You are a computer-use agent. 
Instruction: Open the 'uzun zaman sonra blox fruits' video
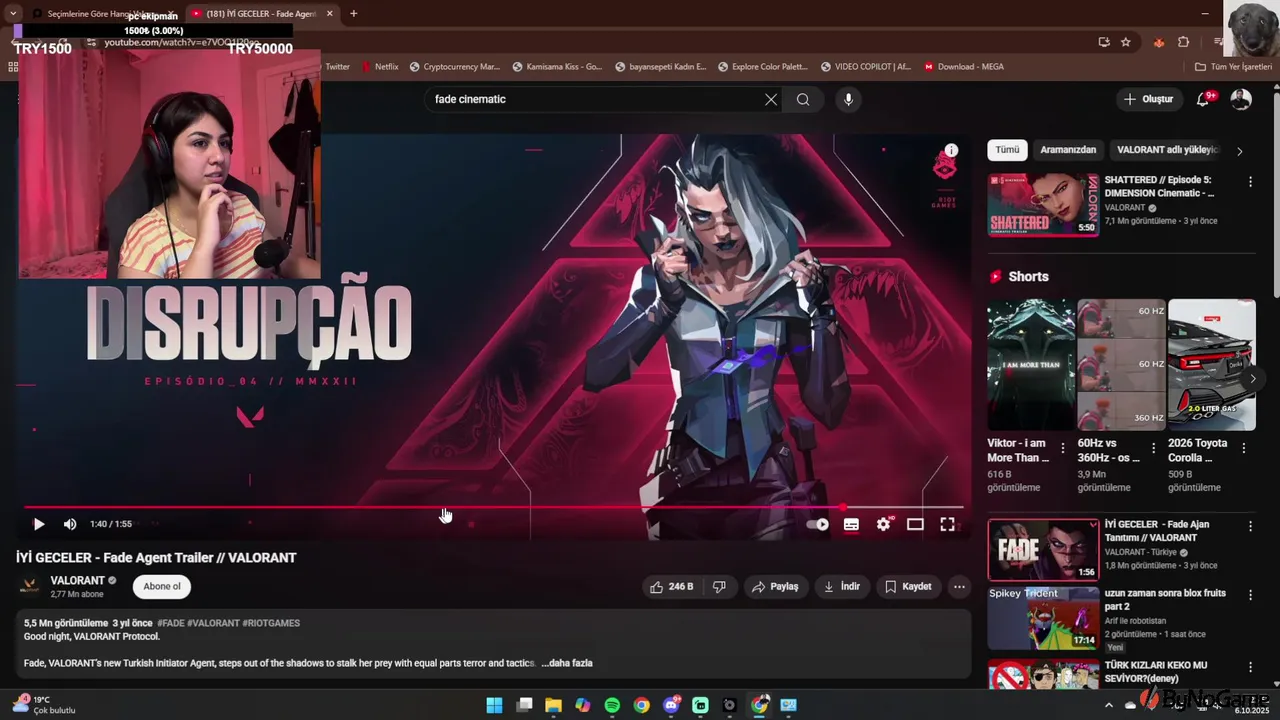tap(1043, 619)
